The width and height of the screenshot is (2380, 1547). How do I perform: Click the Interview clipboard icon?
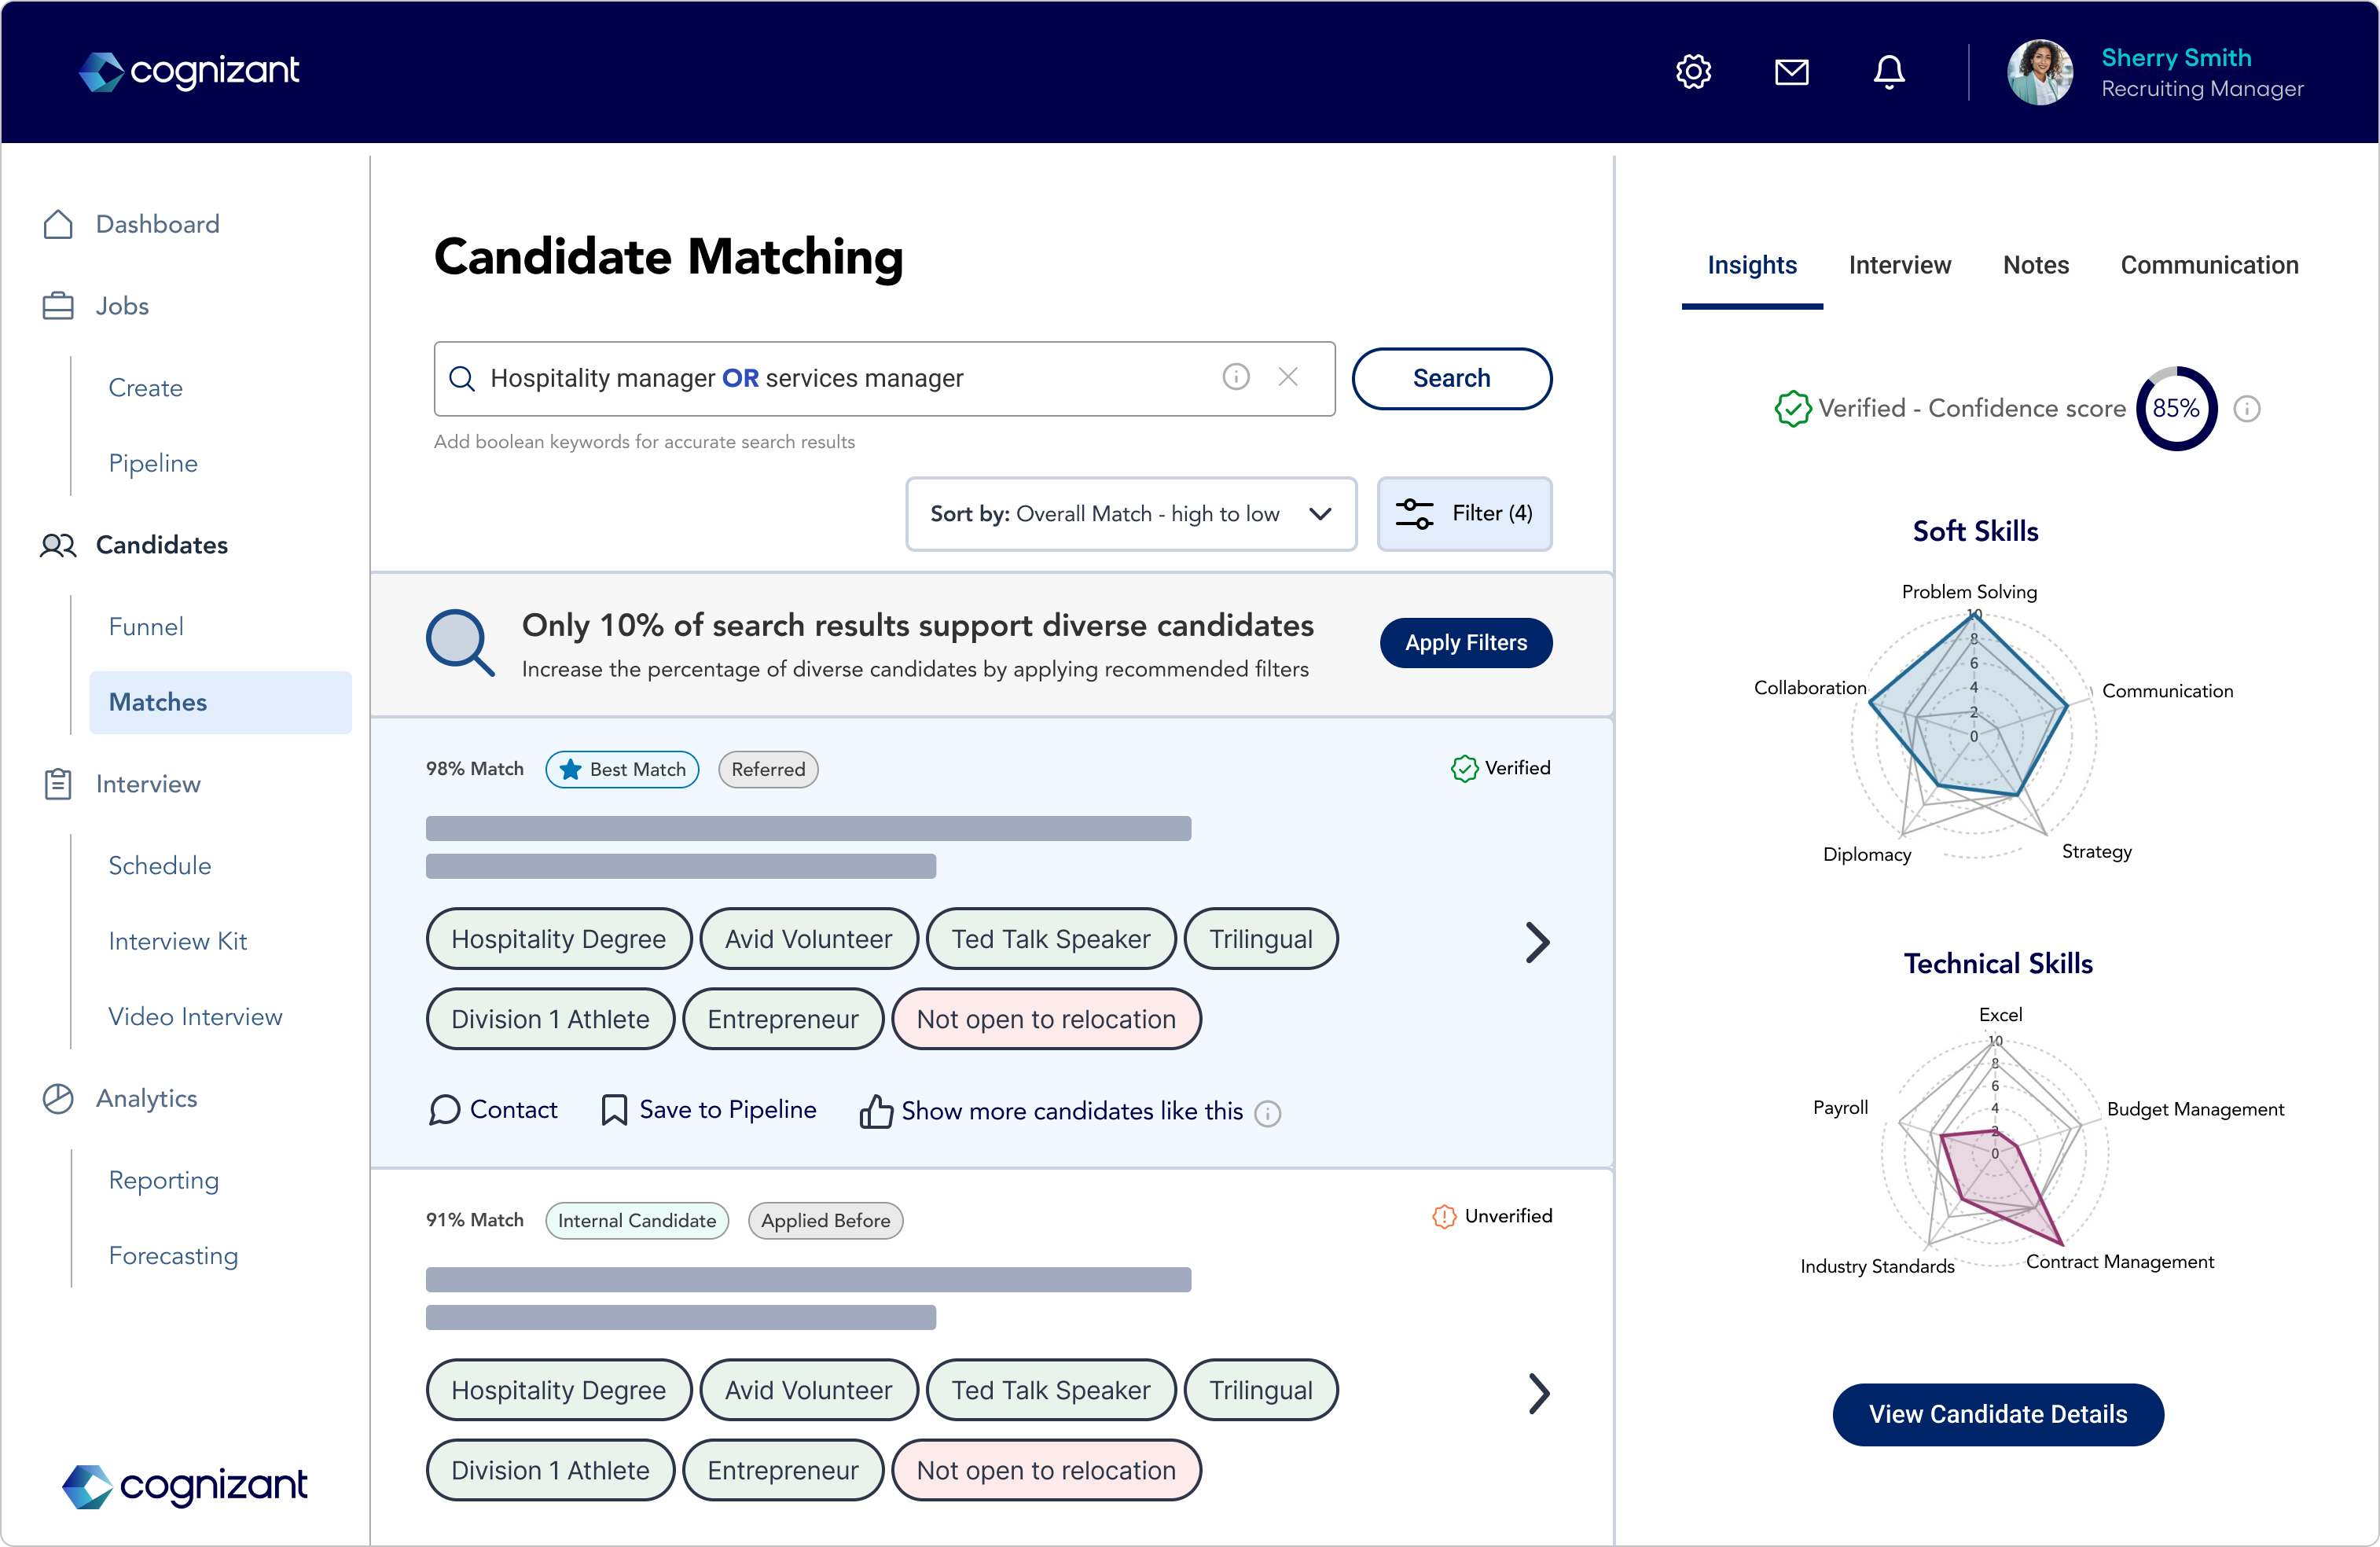(x=58, y=784)
